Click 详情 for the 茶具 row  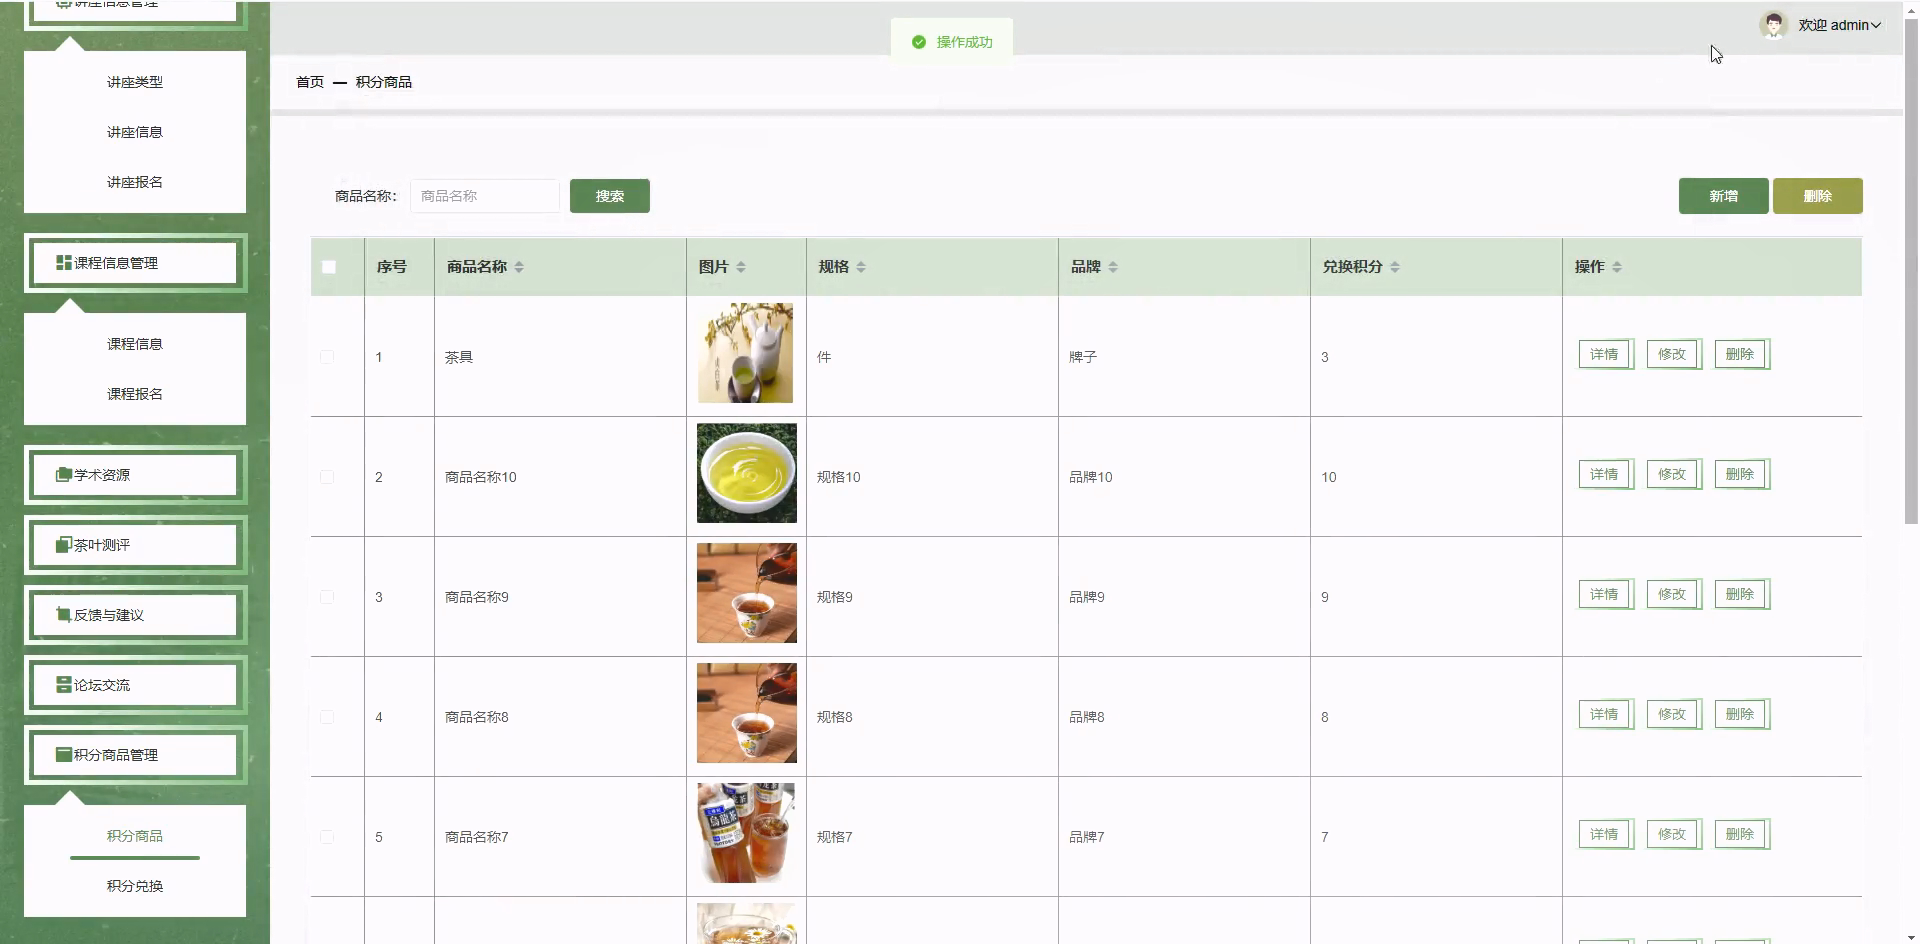click(1605, 354)
